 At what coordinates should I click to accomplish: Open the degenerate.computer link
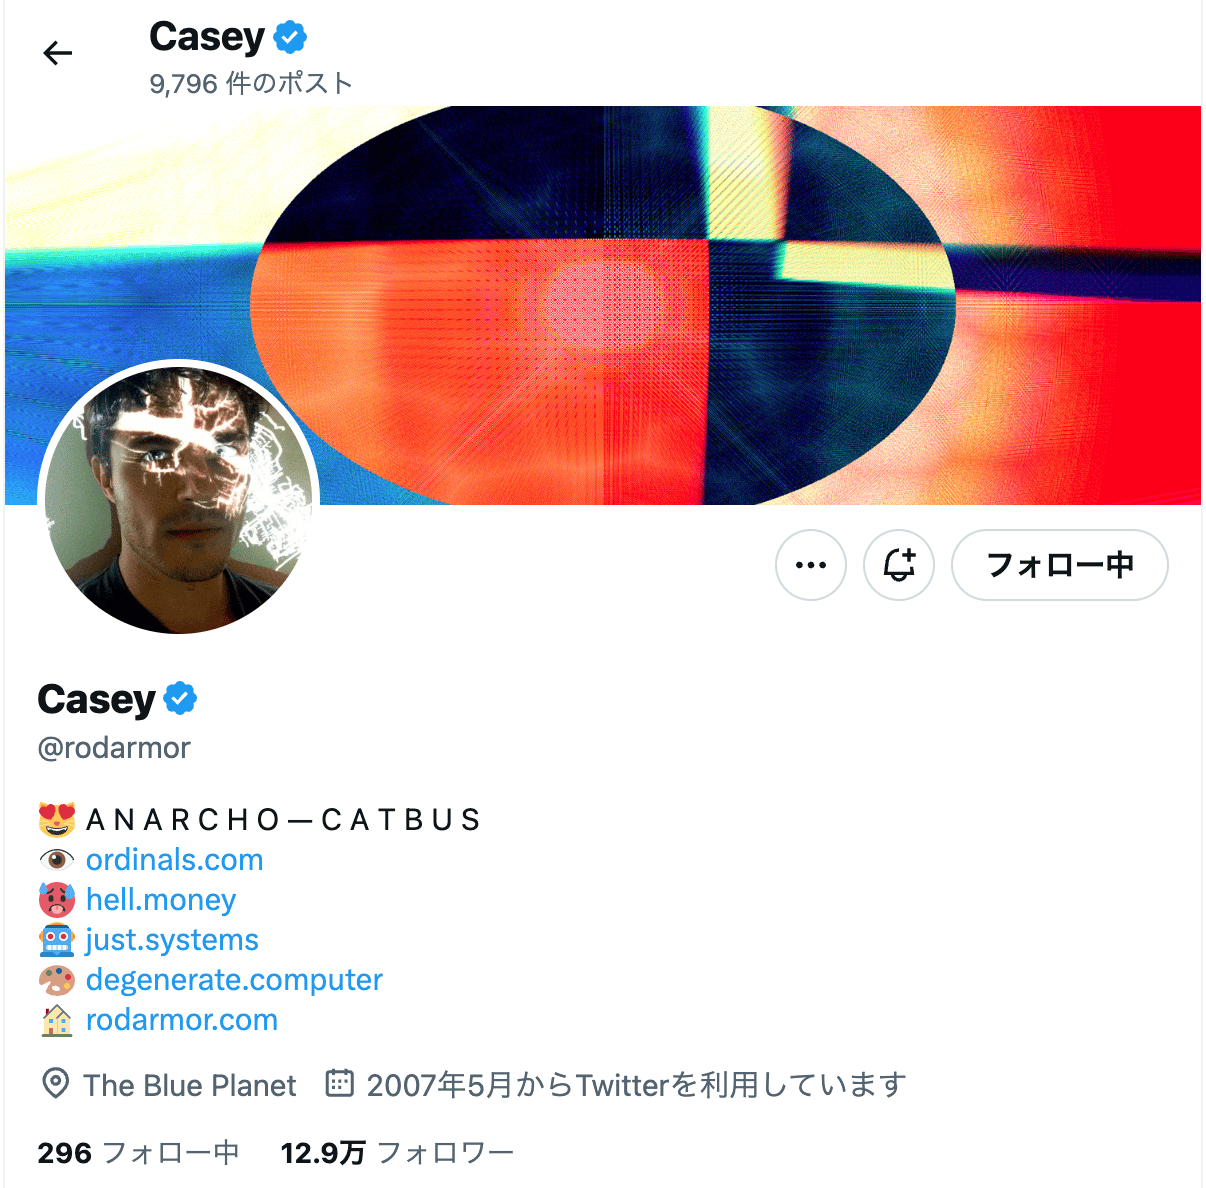coord(234,979)
